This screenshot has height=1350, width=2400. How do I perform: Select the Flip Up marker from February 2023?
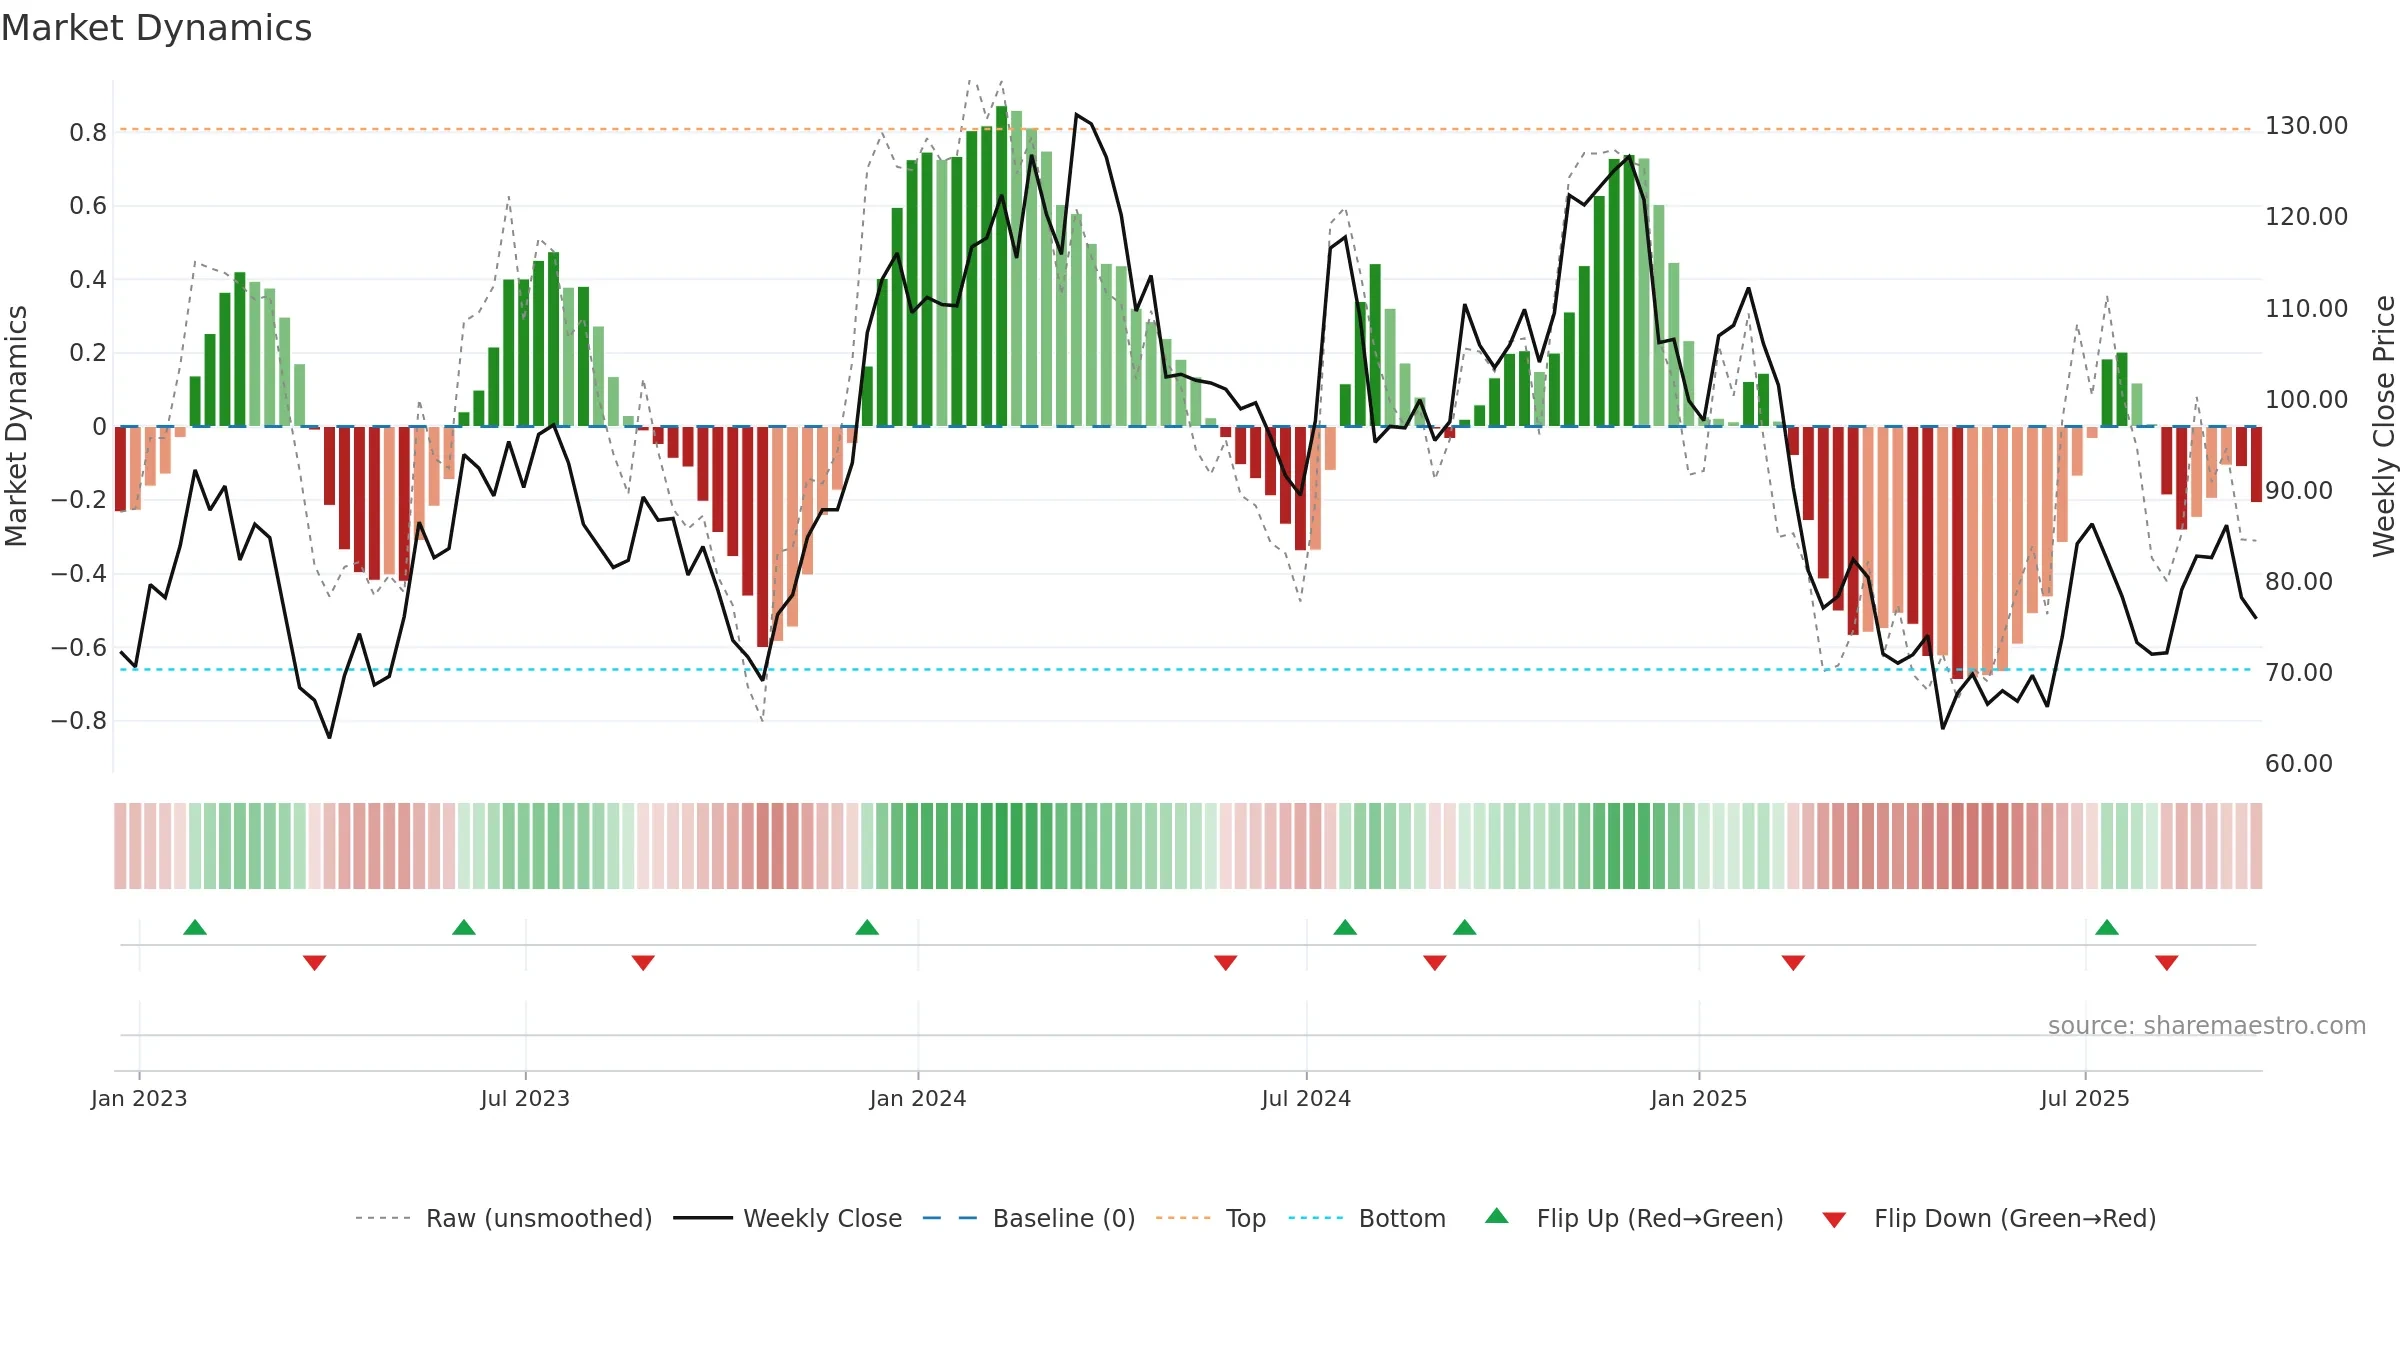pyautogui.click(x=195, y=927)
